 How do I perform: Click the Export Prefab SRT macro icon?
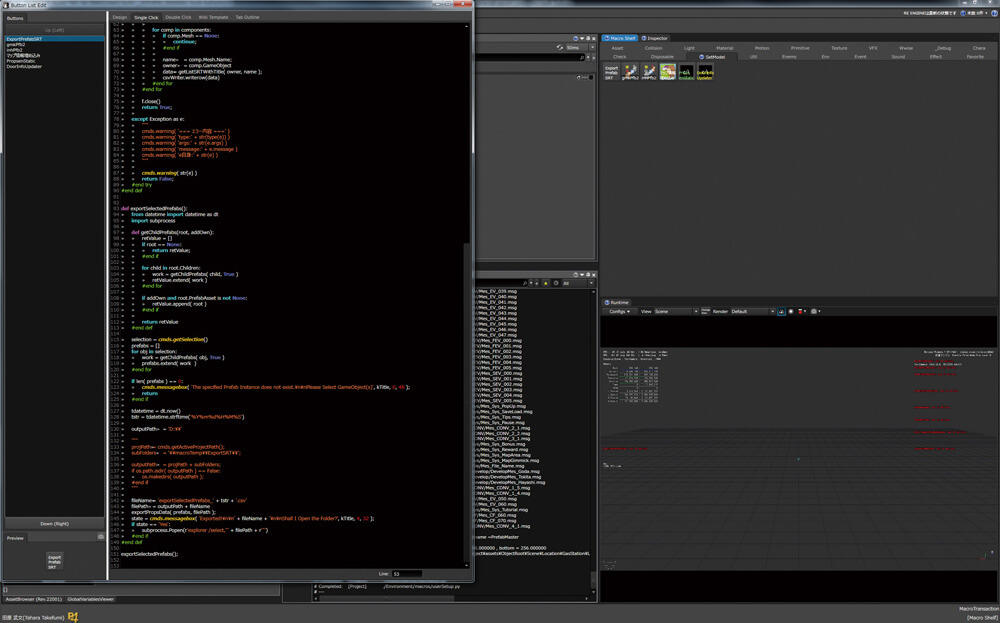click(x=610, y=72)
